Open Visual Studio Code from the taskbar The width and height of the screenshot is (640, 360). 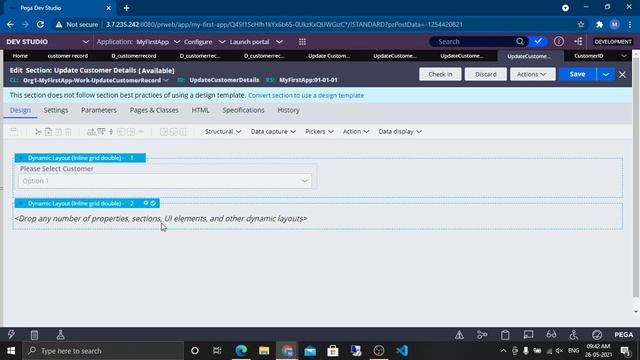point(402,351)
